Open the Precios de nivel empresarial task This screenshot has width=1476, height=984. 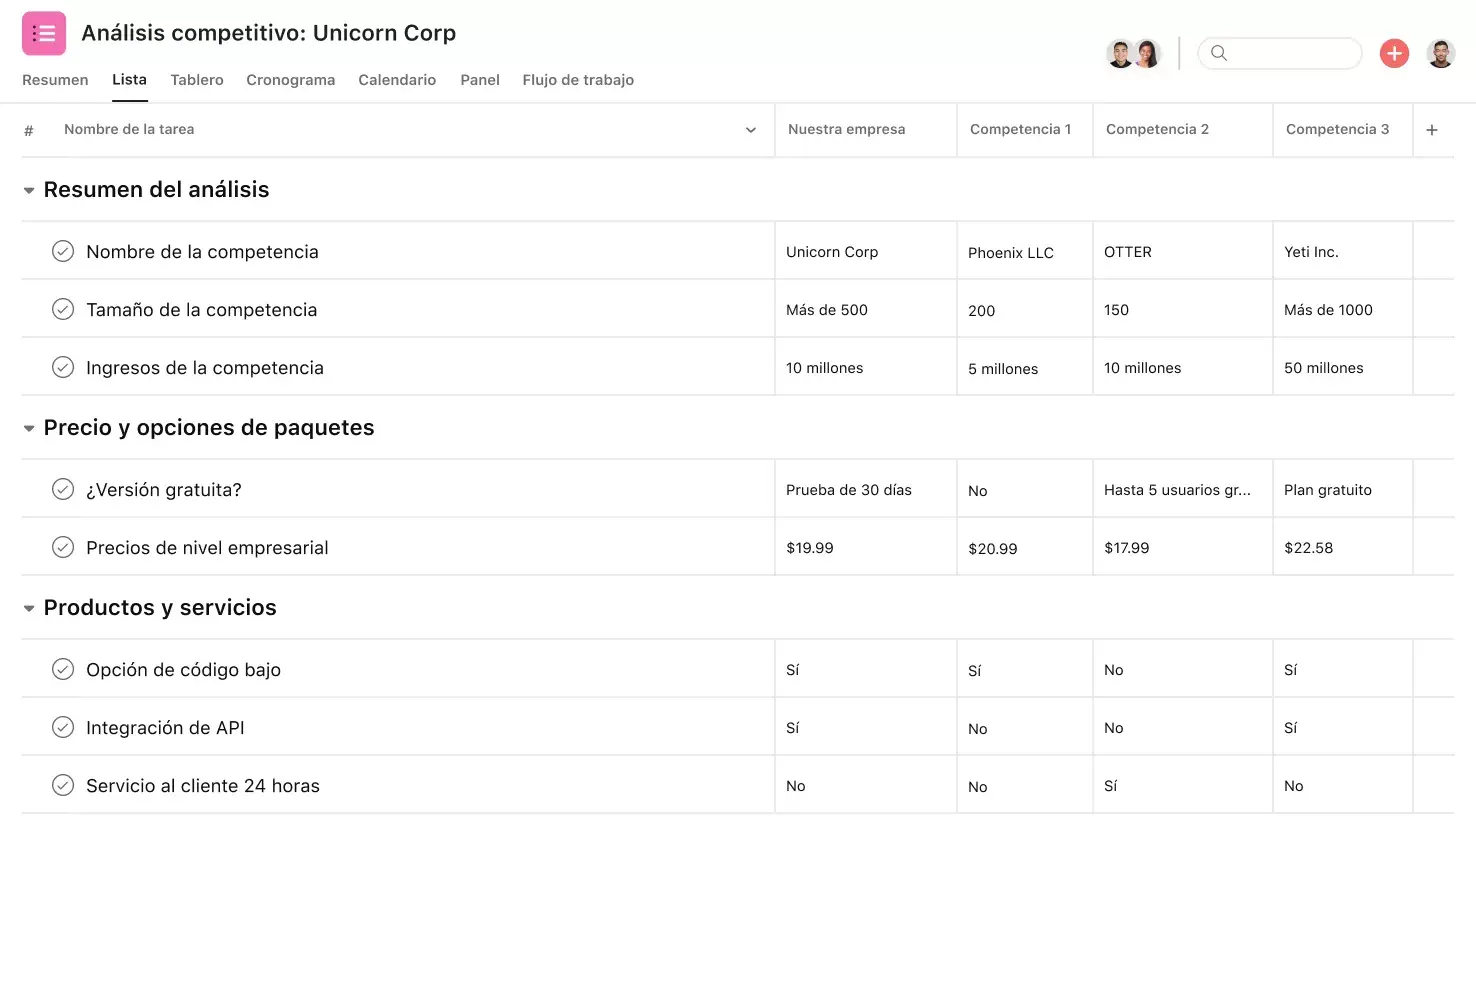[x=207, y=548]
